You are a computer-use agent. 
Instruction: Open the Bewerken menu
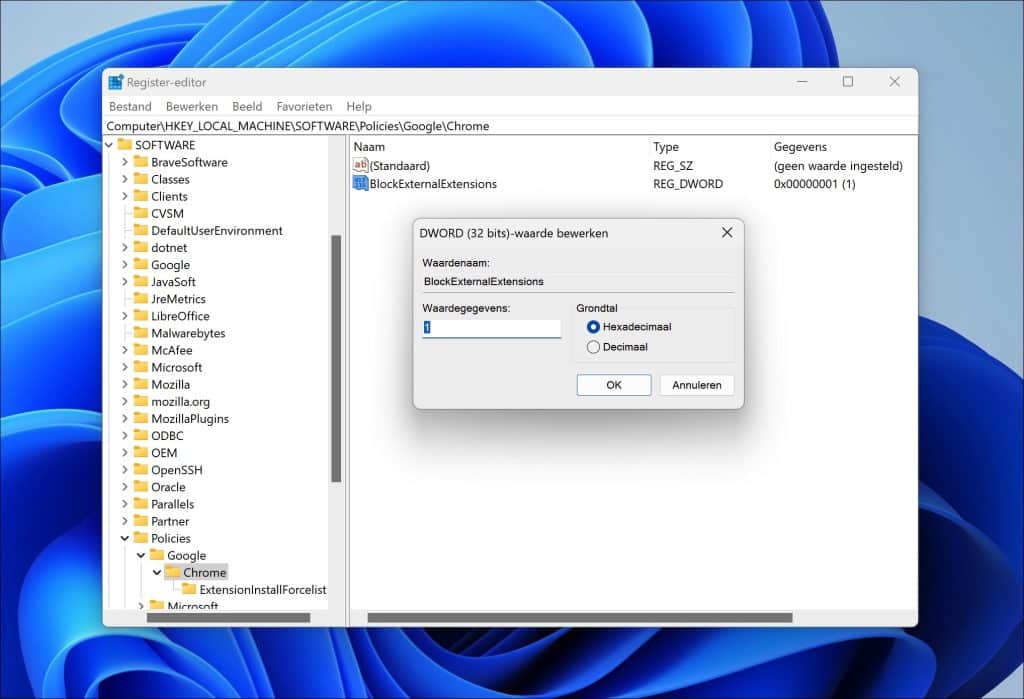191,106
